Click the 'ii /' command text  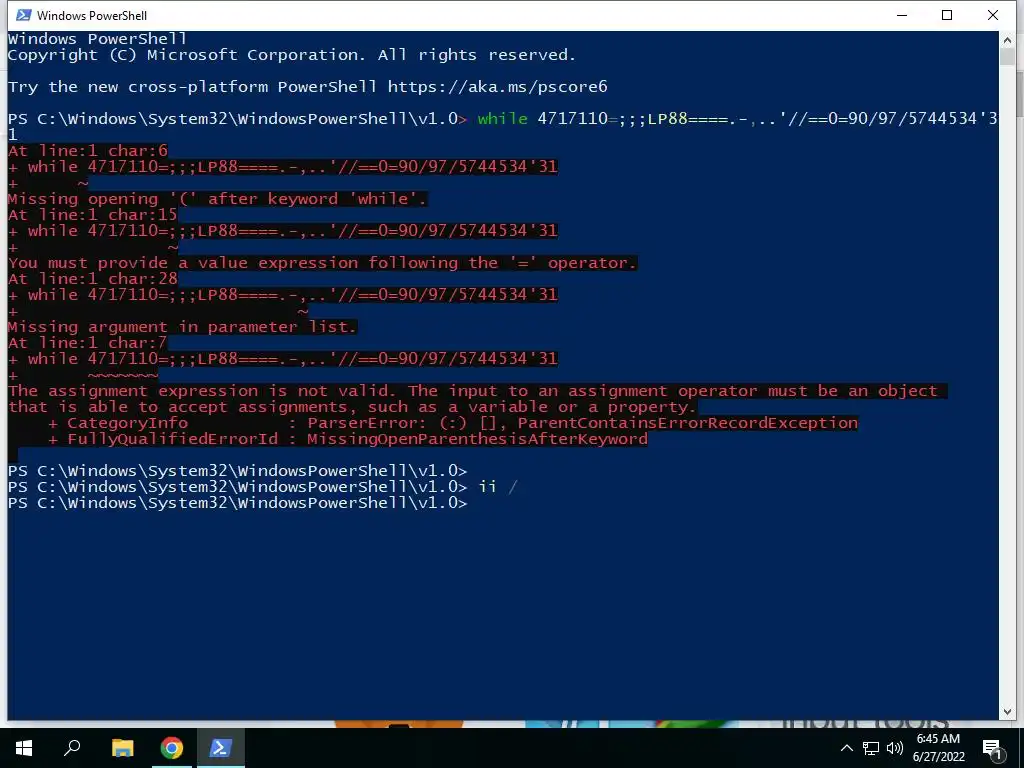coord(498,487)
